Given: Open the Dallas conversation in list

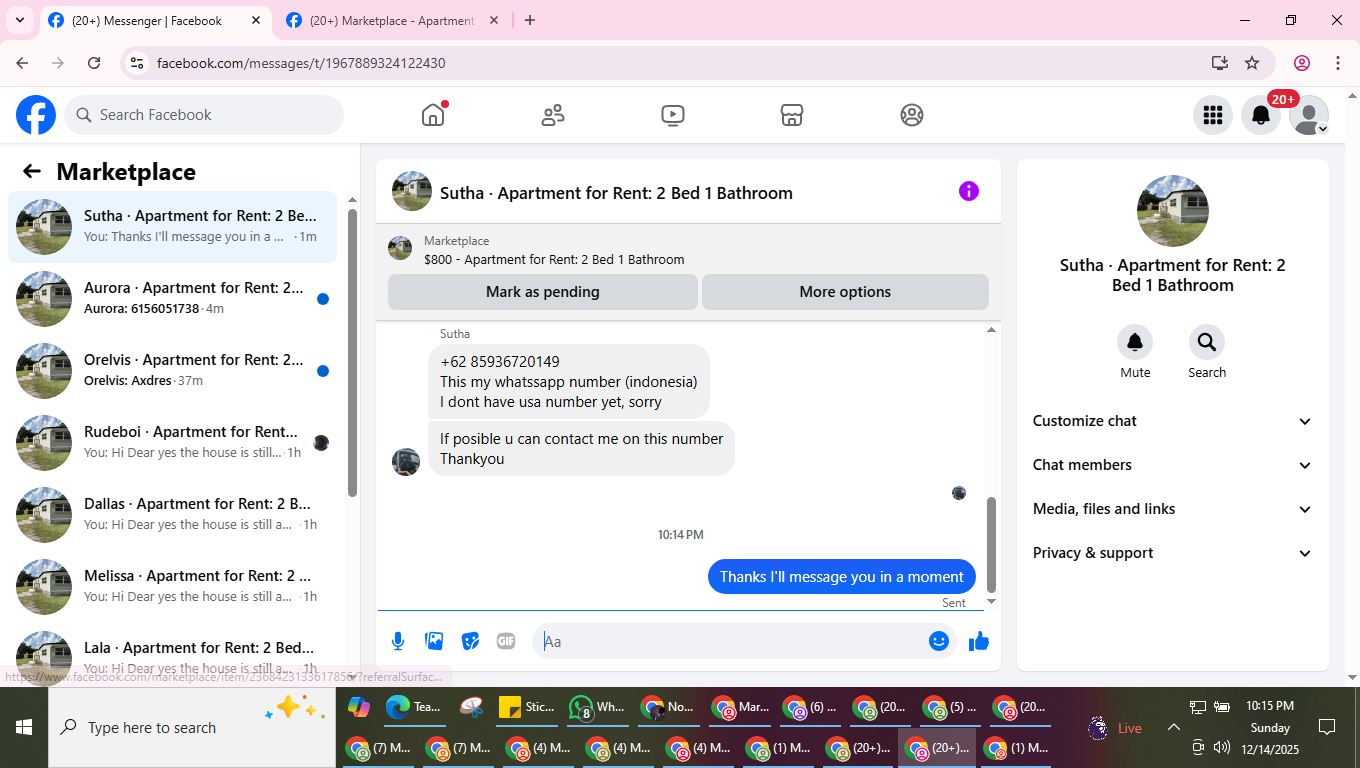Looking at the screenshot, I should point(173,515).
